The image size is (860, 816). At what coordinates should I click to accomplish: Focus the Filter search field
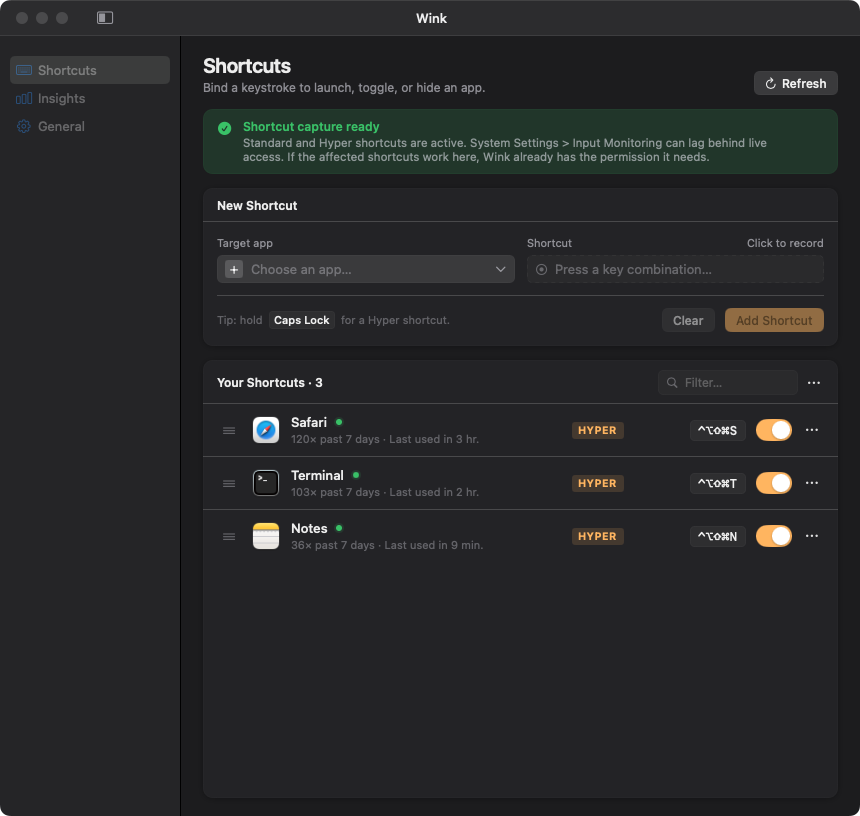pos(727,383)
